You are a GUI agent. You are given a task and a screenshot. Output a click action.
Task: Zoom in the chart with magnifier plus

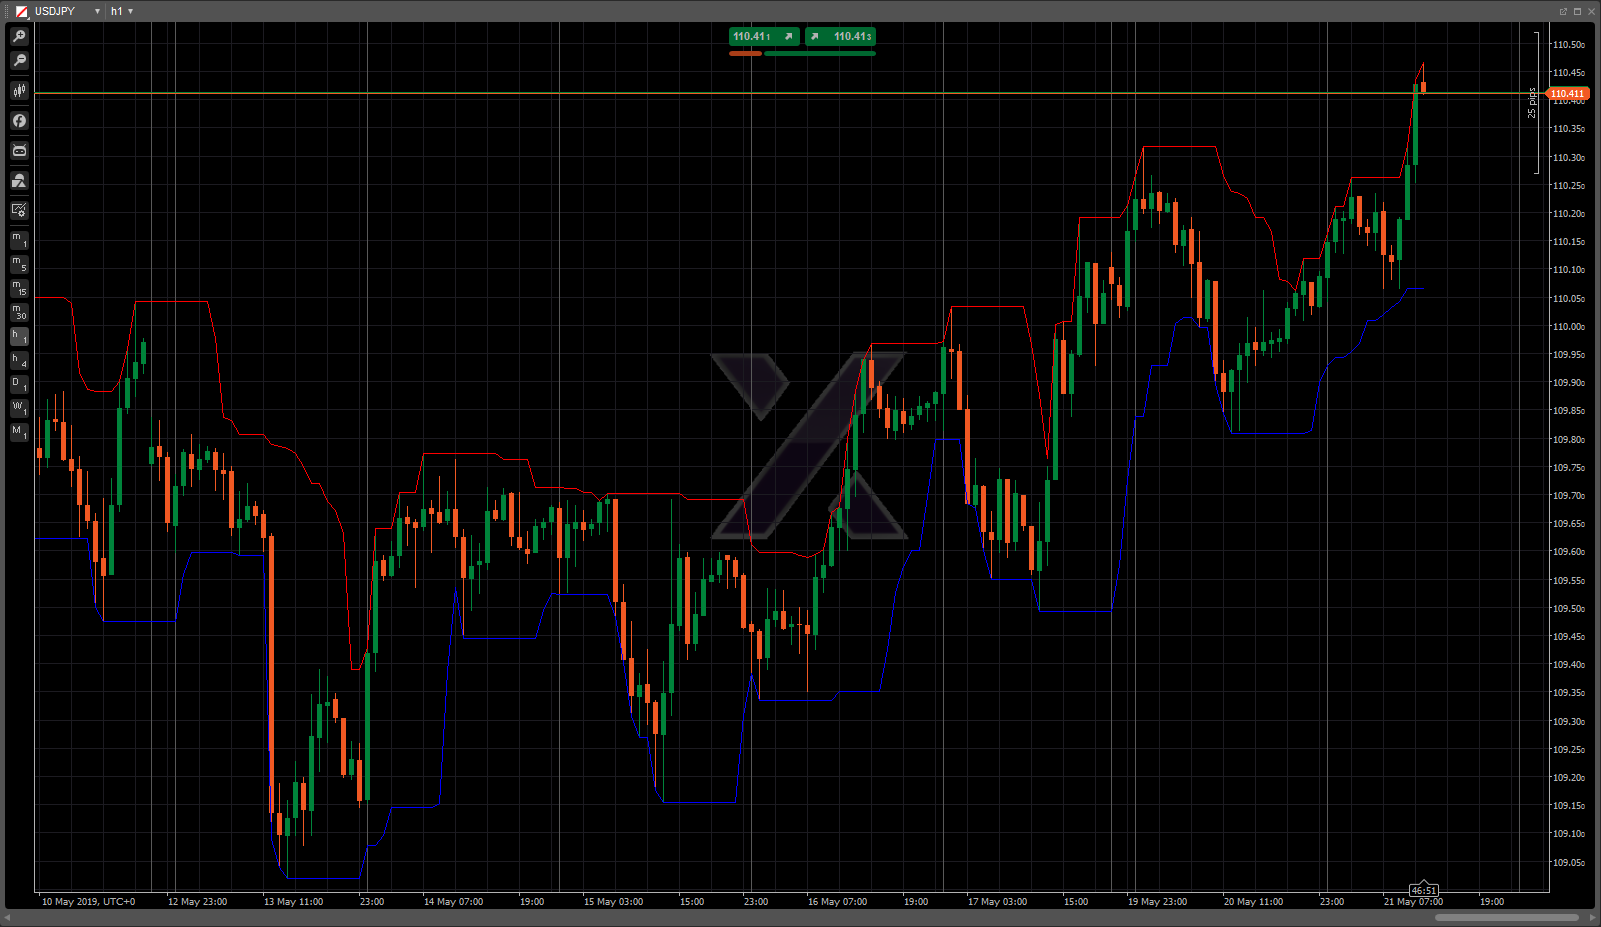tap(19, 36)
